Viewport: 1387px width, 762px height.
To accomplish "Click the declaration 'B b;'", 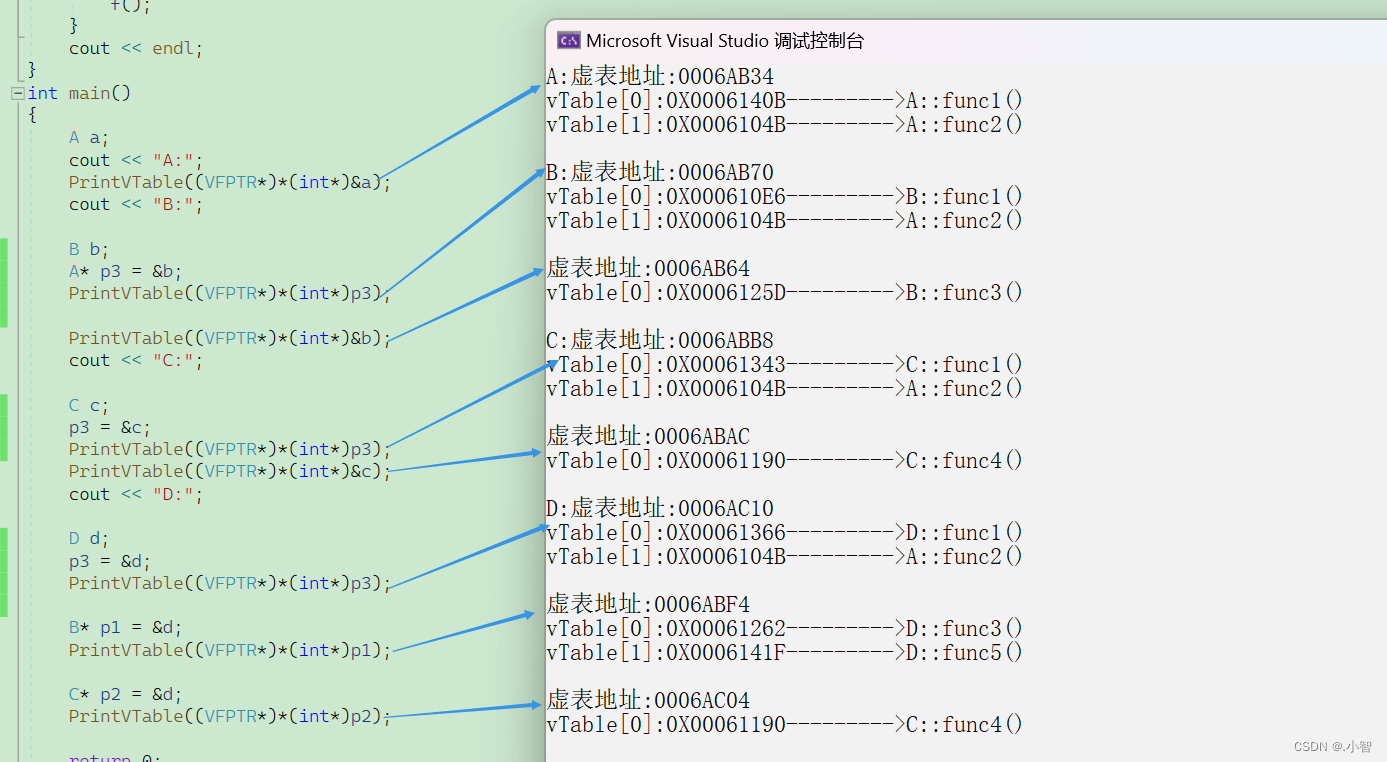I will pos(88,249).
